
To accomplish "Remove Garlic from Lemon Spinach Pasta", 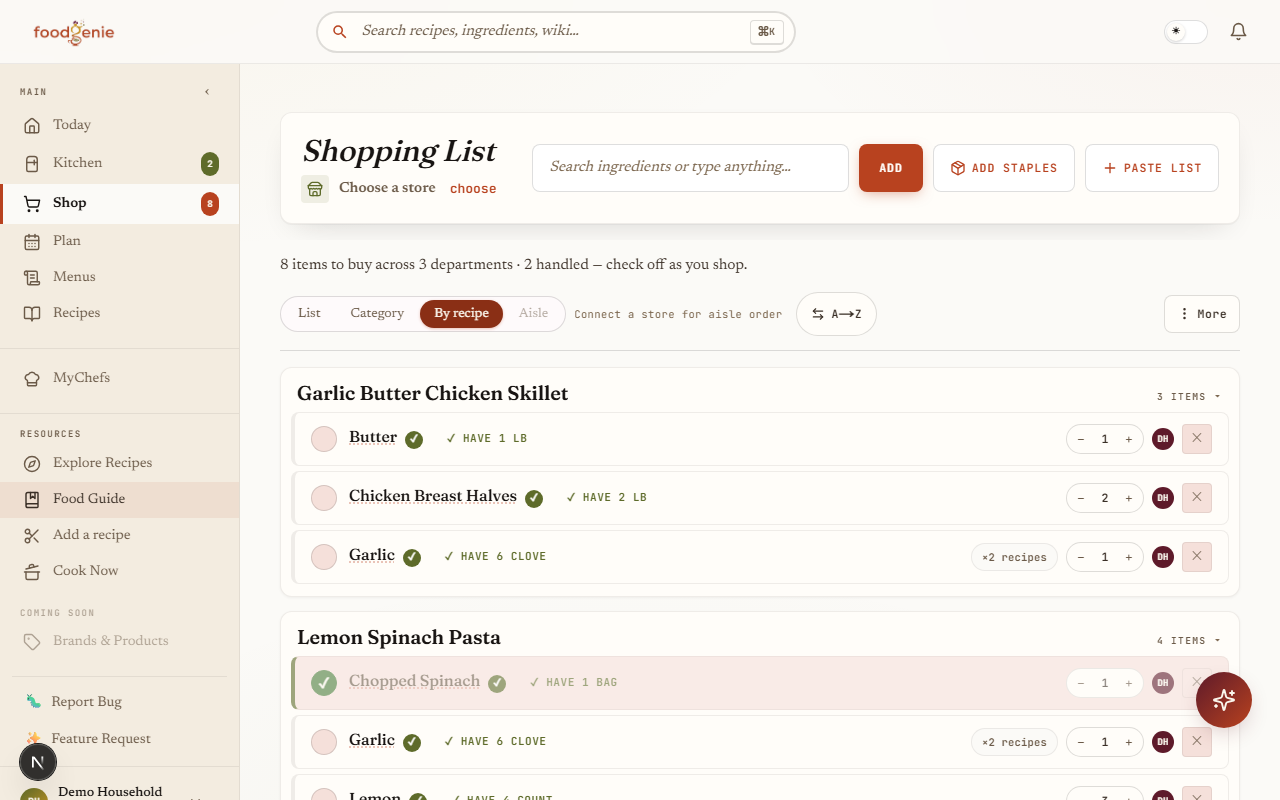I will (x=1197, y=742).
